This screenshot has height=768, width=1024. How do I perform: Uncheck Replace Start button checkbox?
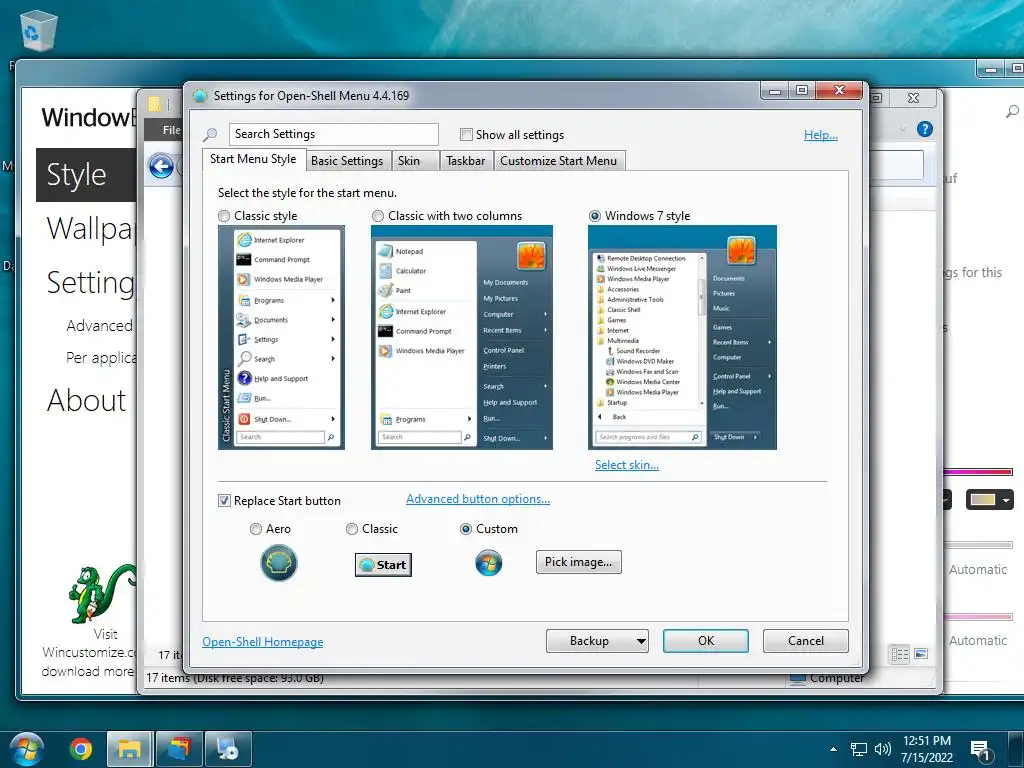(224, 501)
